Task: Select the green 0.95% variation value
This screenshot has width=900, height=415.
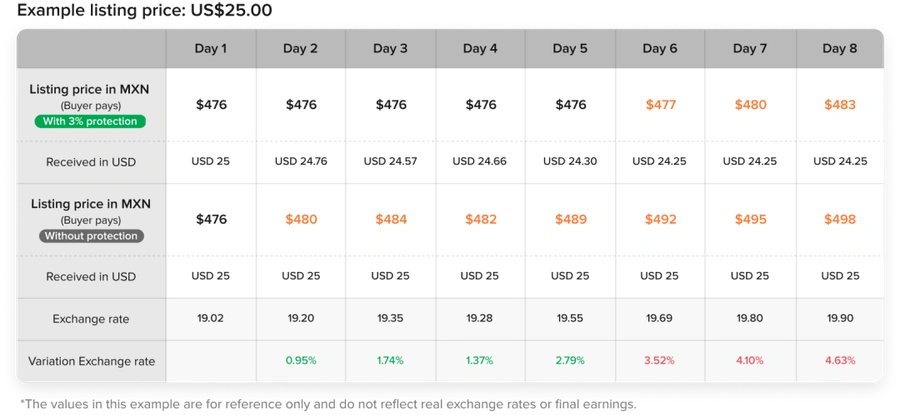Action: [x=301, y=360]
